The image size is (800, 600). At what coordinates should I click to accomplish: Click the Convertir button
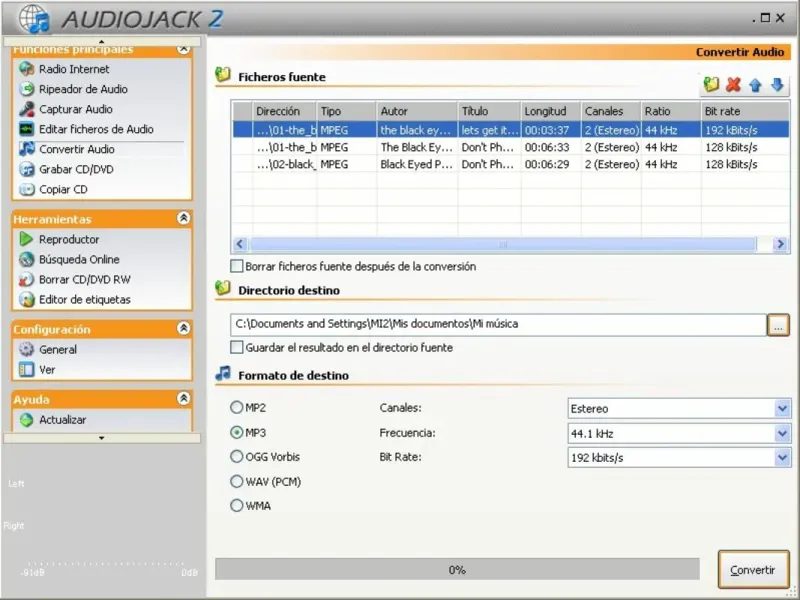coord(753,569)
